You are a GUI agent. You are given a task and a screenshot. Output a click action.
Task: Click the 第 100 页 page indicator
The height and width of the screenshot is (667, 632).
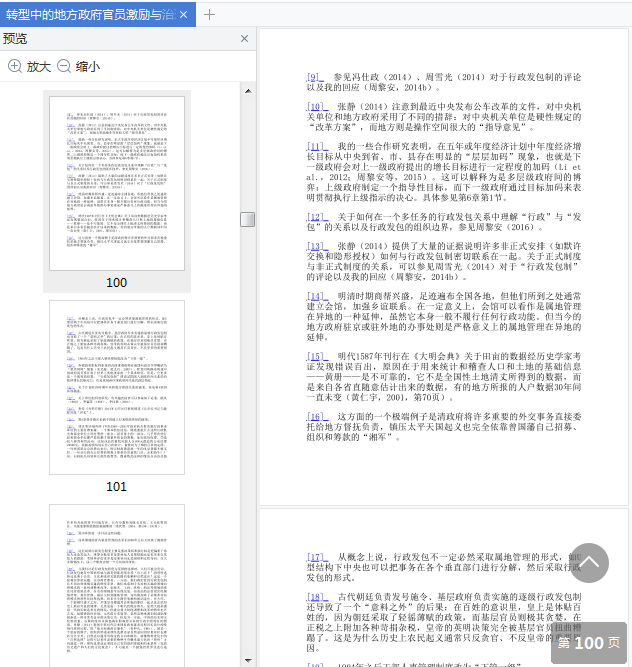(589, 643)
